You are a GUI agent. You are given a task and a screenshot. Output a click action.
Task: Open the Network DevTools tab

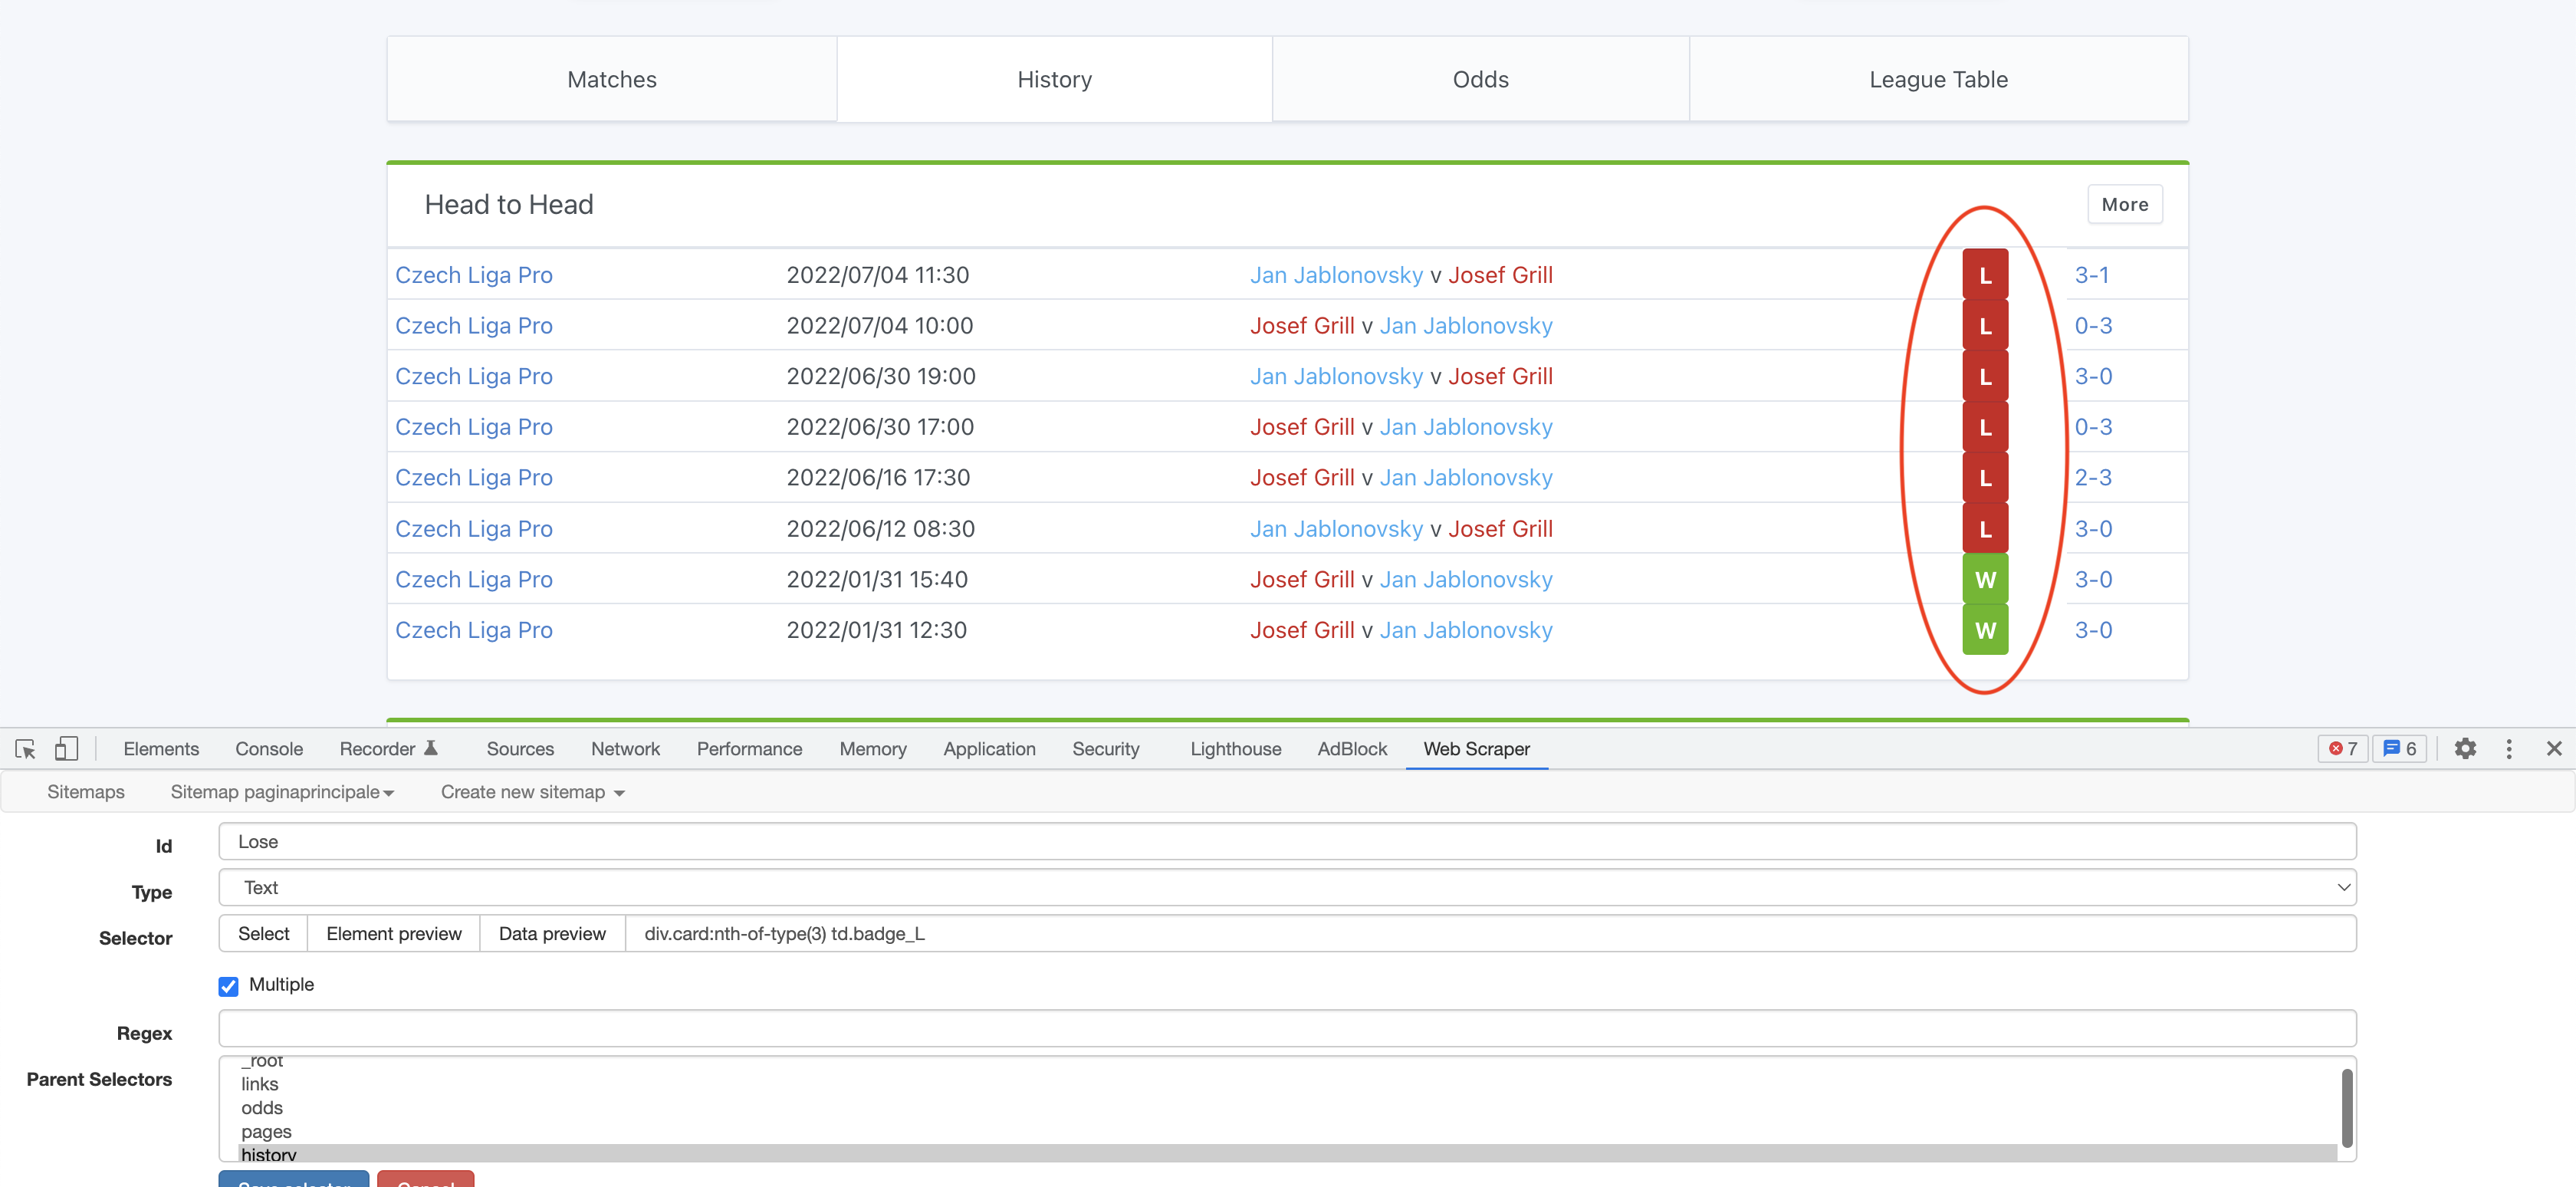coord(625,749)
